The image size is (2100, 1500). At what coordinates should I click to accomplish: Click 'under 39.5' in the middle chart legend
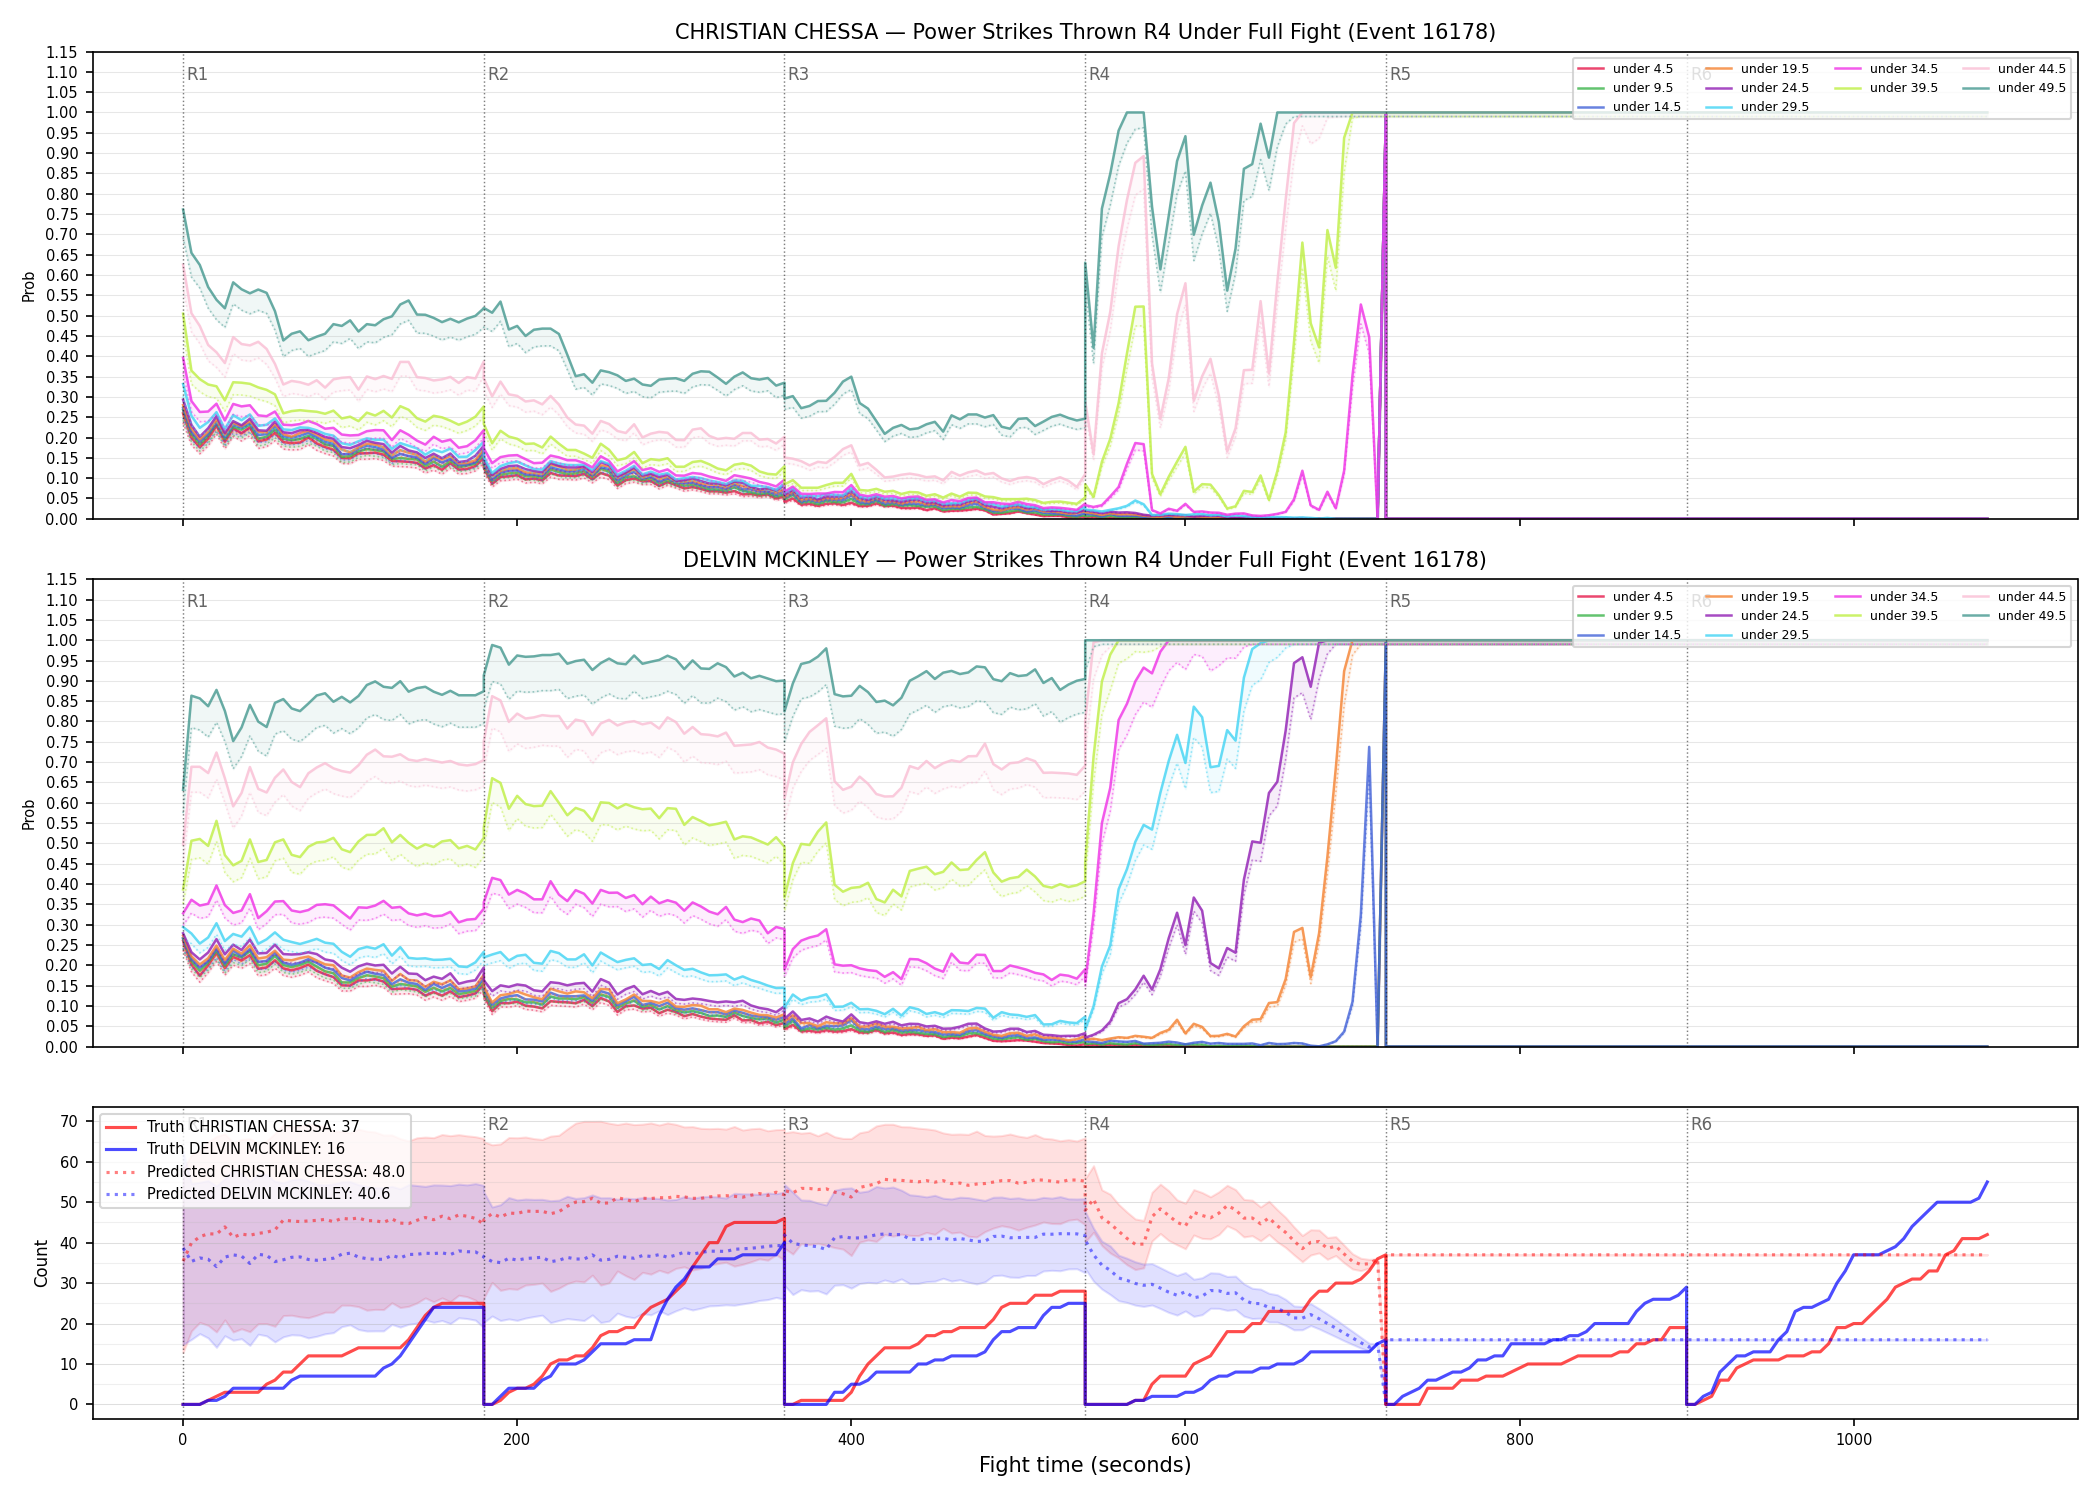[x=1886, y=616]
